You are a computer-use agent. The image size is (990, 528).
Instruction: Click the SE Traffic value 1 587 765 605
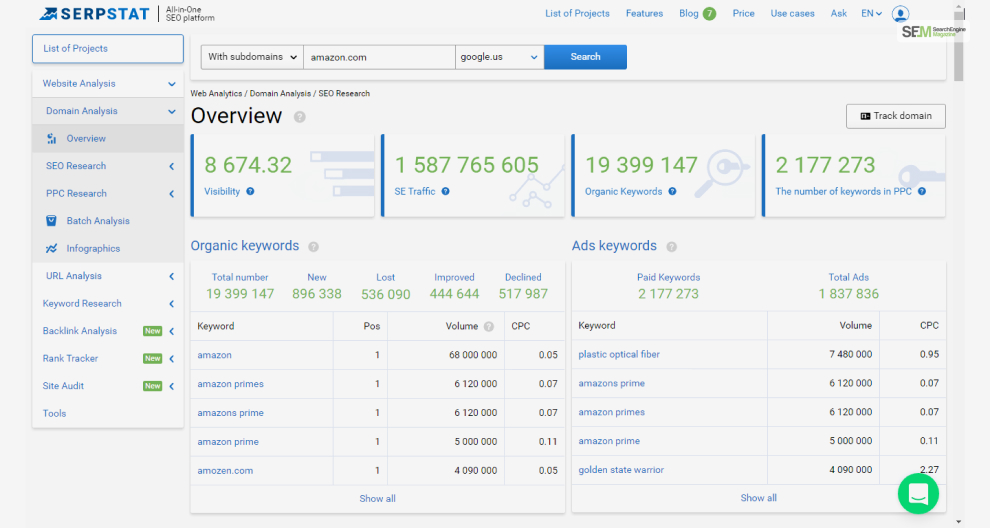467,165
